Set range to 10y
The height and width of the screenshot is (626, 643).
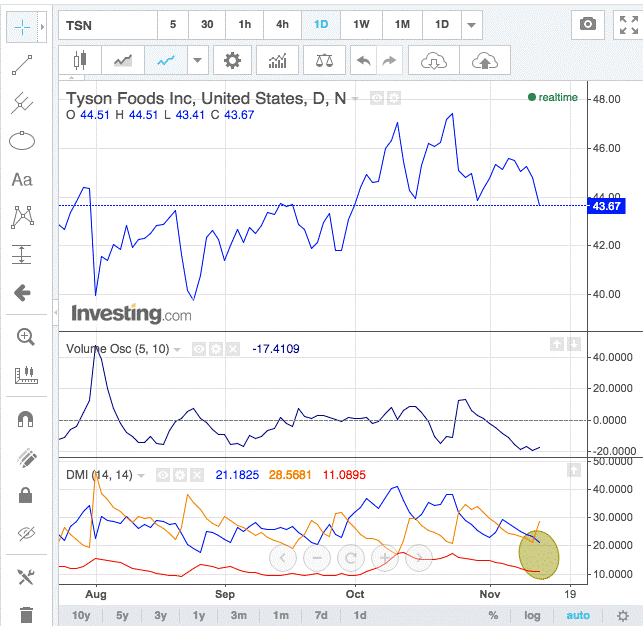[x=81, y=615]
